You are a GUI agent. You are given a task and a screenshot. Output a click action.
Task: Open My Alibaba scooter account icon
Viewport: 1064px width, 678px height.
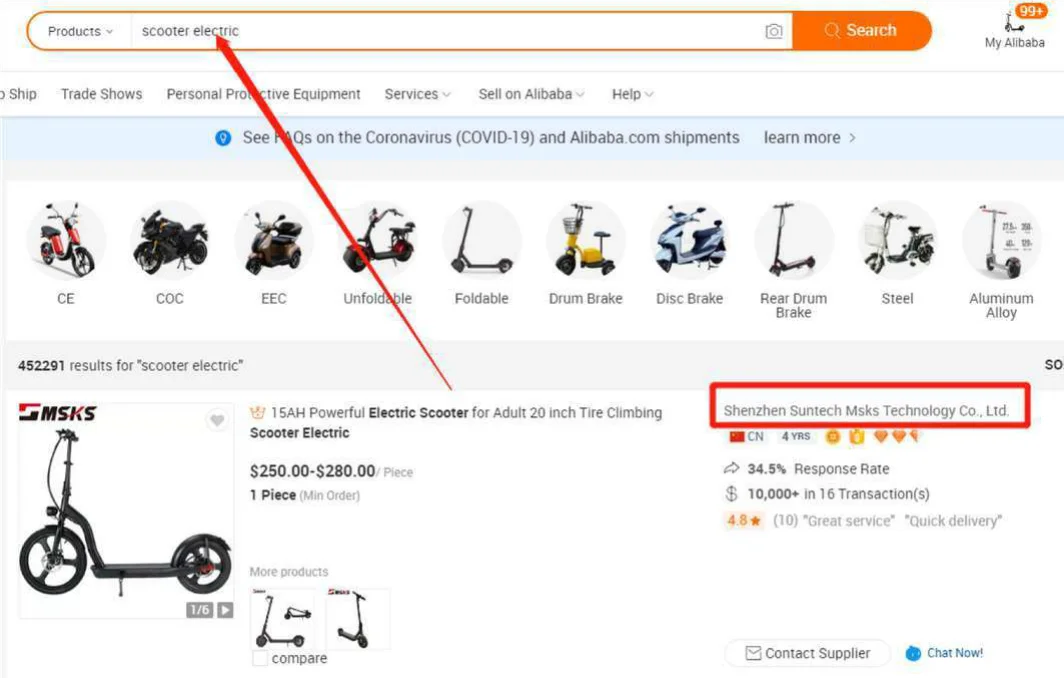tap(1014, 22)
